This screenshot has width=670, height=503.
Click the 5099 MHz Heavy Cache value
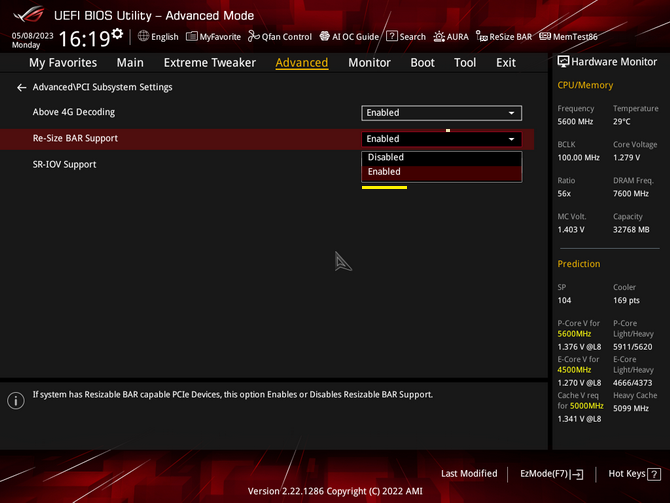pyautogui.click(x=631, y=409)
